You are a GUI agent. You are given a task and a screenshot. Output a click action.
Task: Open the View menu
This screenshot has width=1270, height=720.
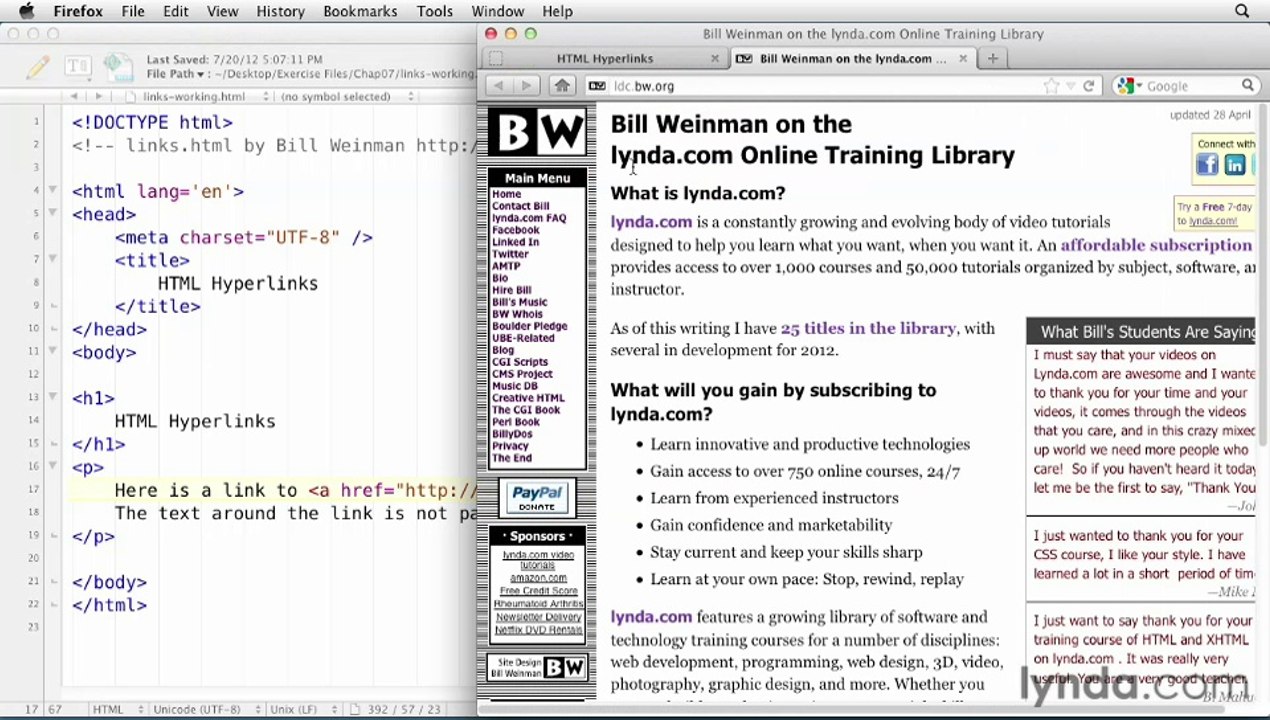coord(222,11)
